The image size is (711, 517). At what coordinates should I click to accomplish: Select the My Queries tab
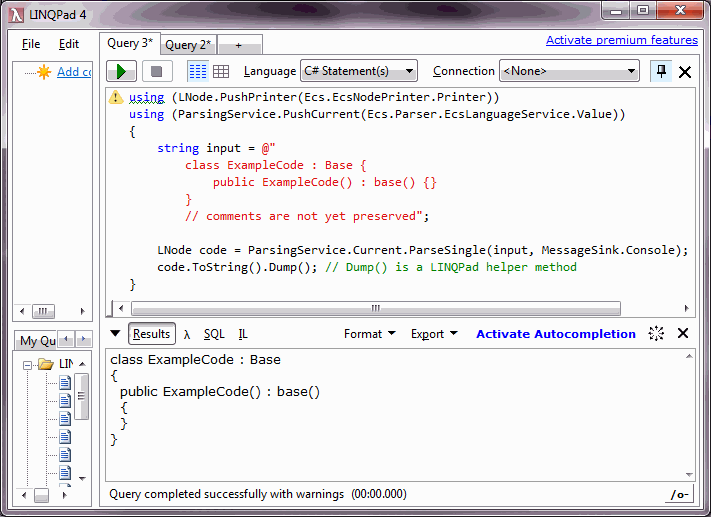tap(37, 341)
